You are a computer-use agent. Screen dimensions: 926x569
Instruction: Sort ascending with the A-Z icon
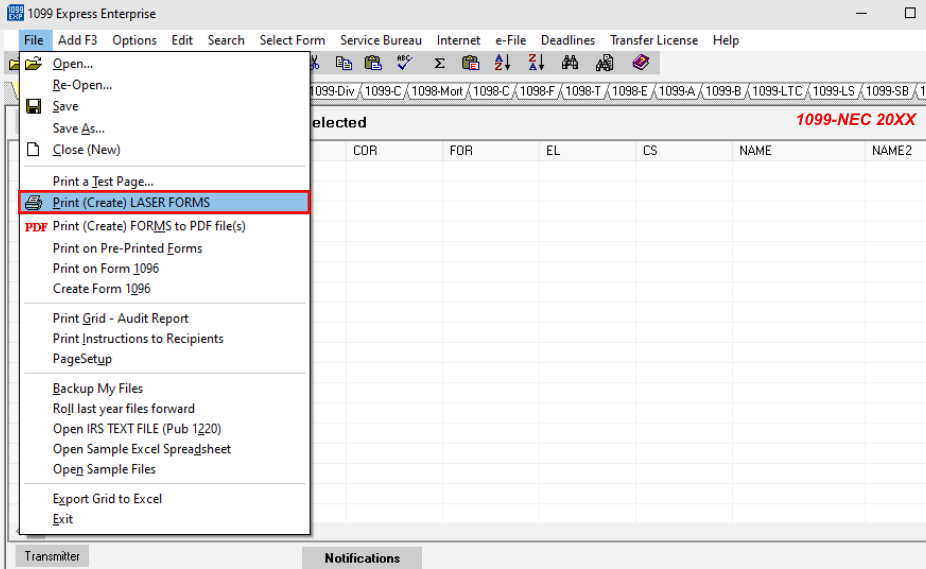502,63
